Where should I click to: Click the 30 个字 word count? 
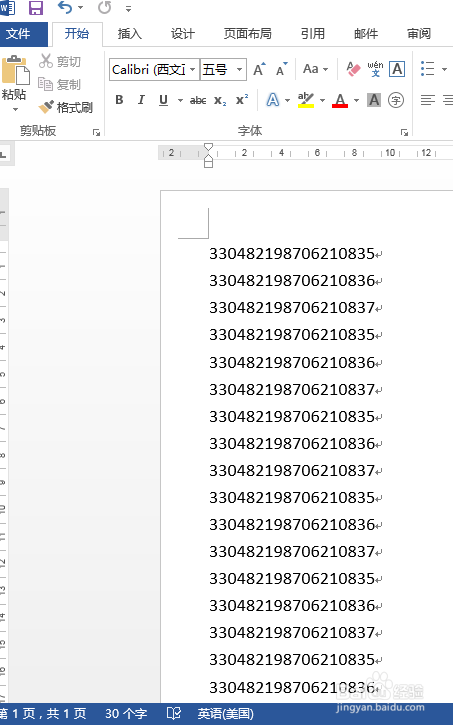pyautogui.click(x=126, y=714)
